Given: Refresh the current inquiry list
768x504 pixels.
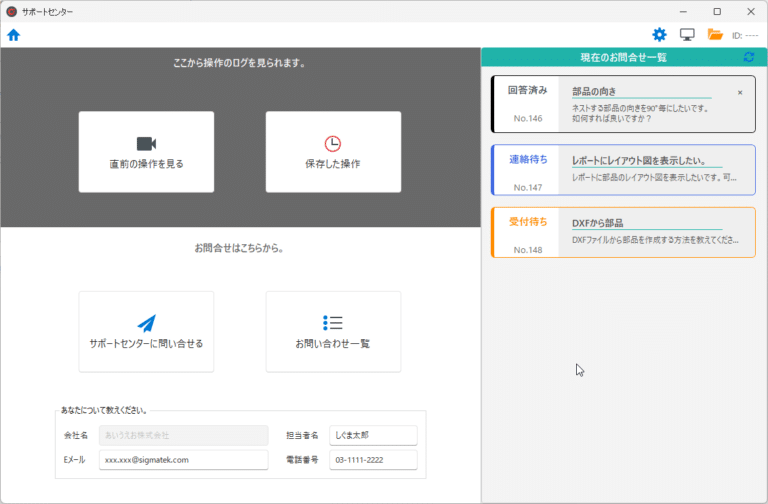Looking at the screenshot, I should 749,57.
